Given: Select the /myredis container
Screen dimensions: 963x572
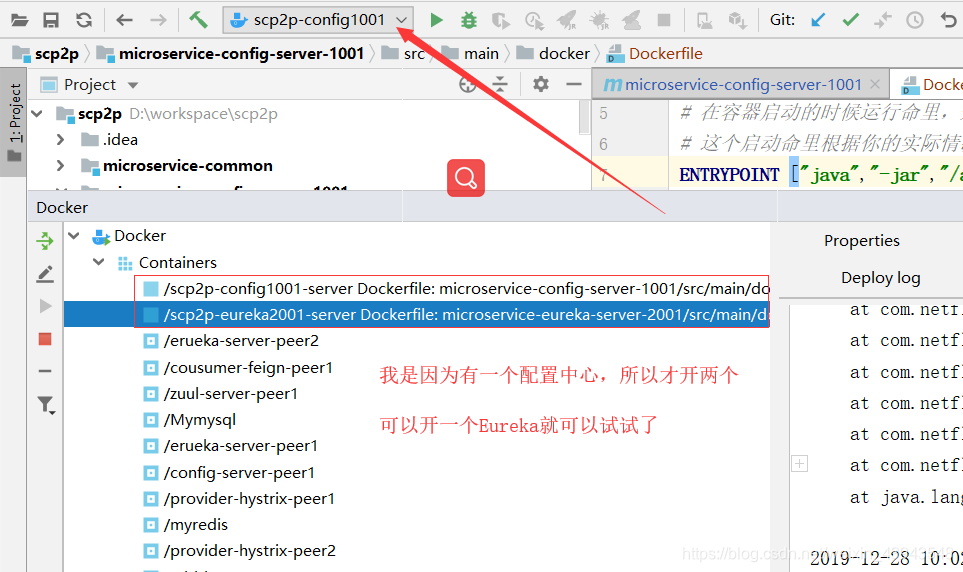Looking at the screenshot, I should coord(186,525).
